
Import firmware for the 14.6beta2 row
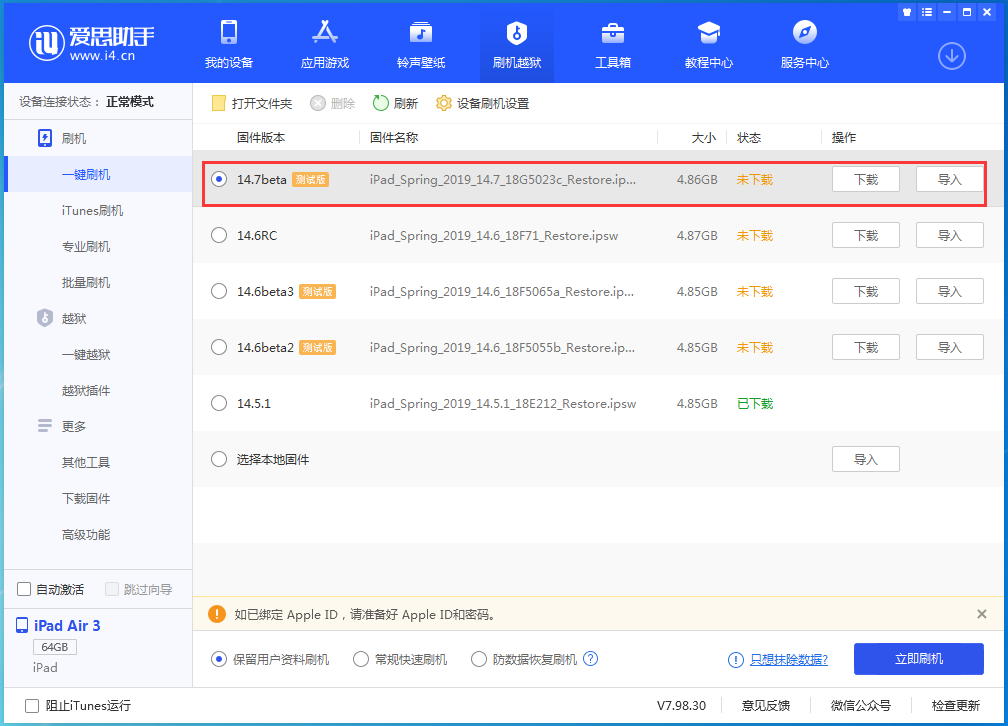tap(950, 347)
